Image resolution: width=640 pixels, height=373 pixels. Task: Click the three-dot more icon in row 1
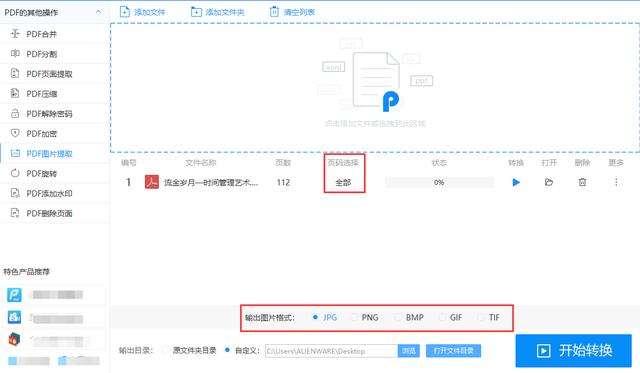[x=616, y=182]
